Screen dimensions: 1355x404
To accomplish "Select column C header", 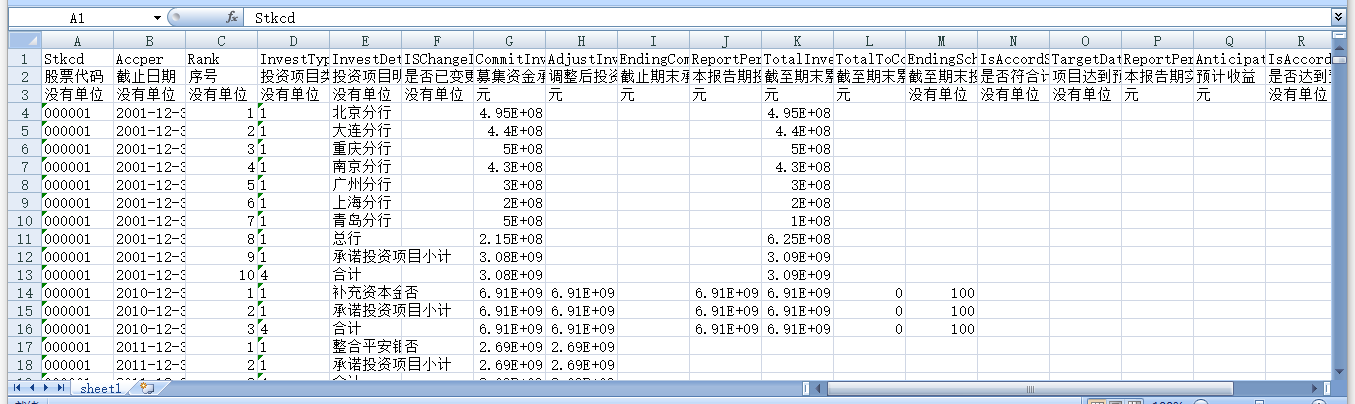I will 221,42.
